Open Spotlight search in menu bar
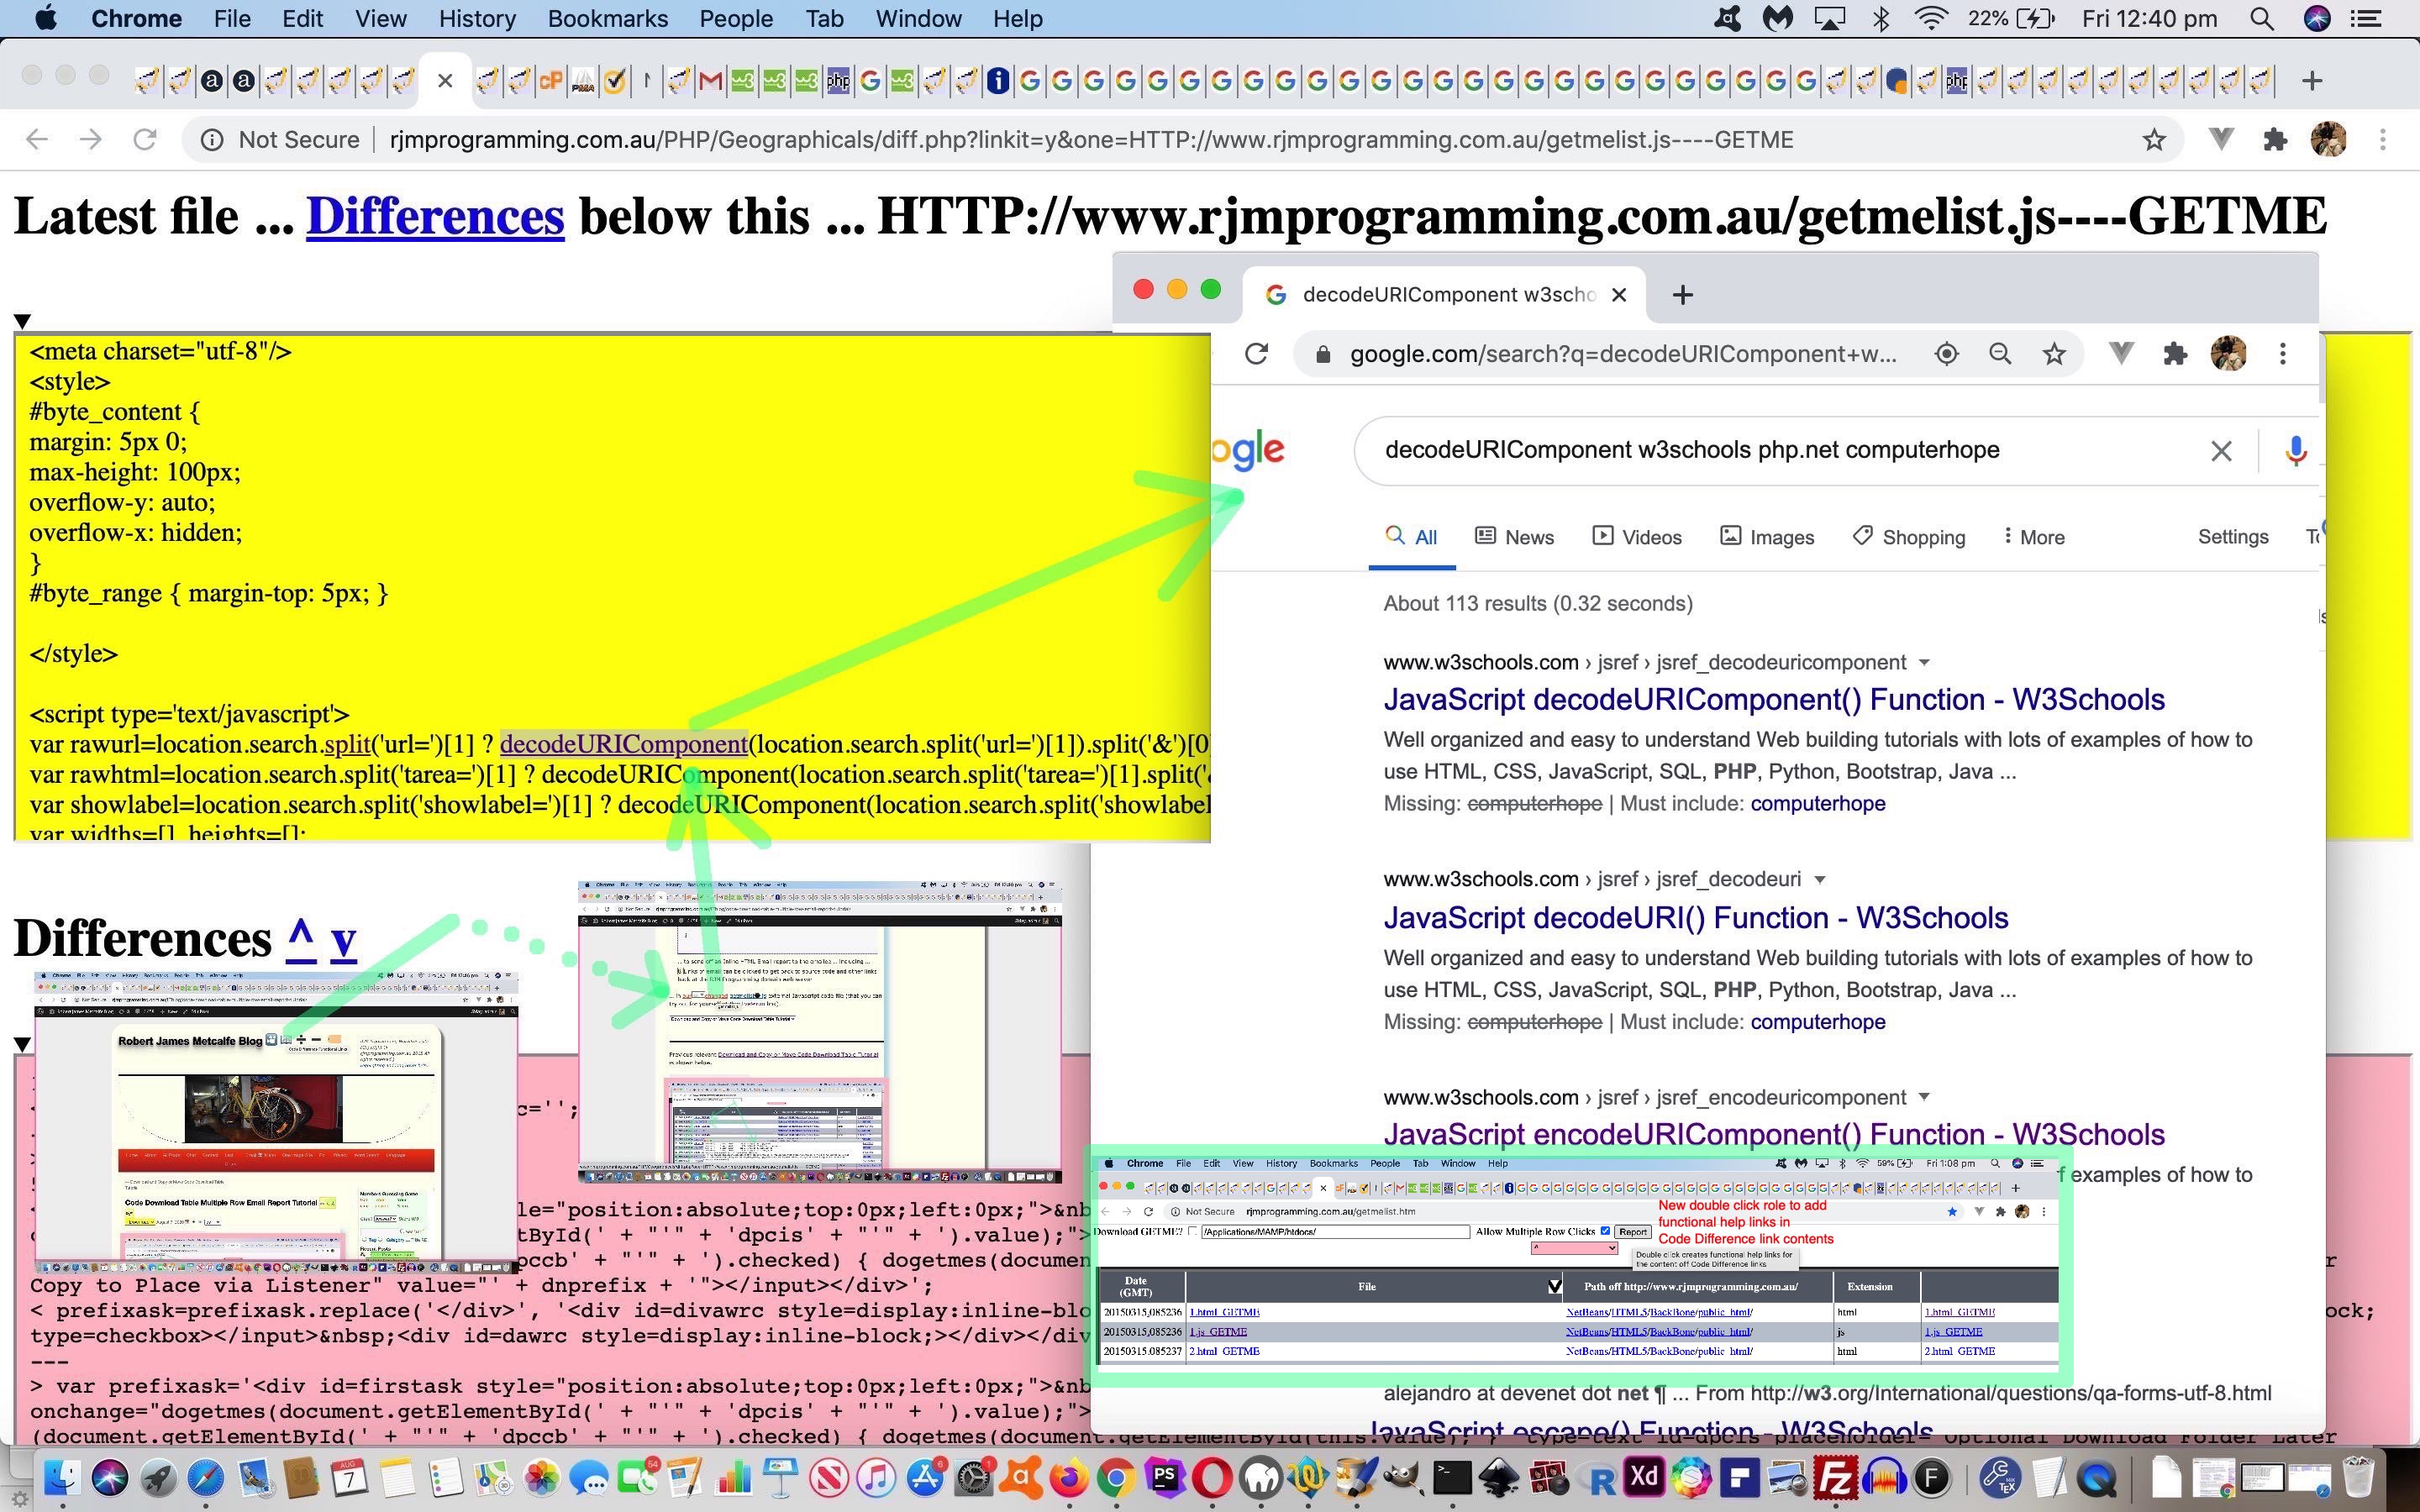 click(x=2262, y=19)
